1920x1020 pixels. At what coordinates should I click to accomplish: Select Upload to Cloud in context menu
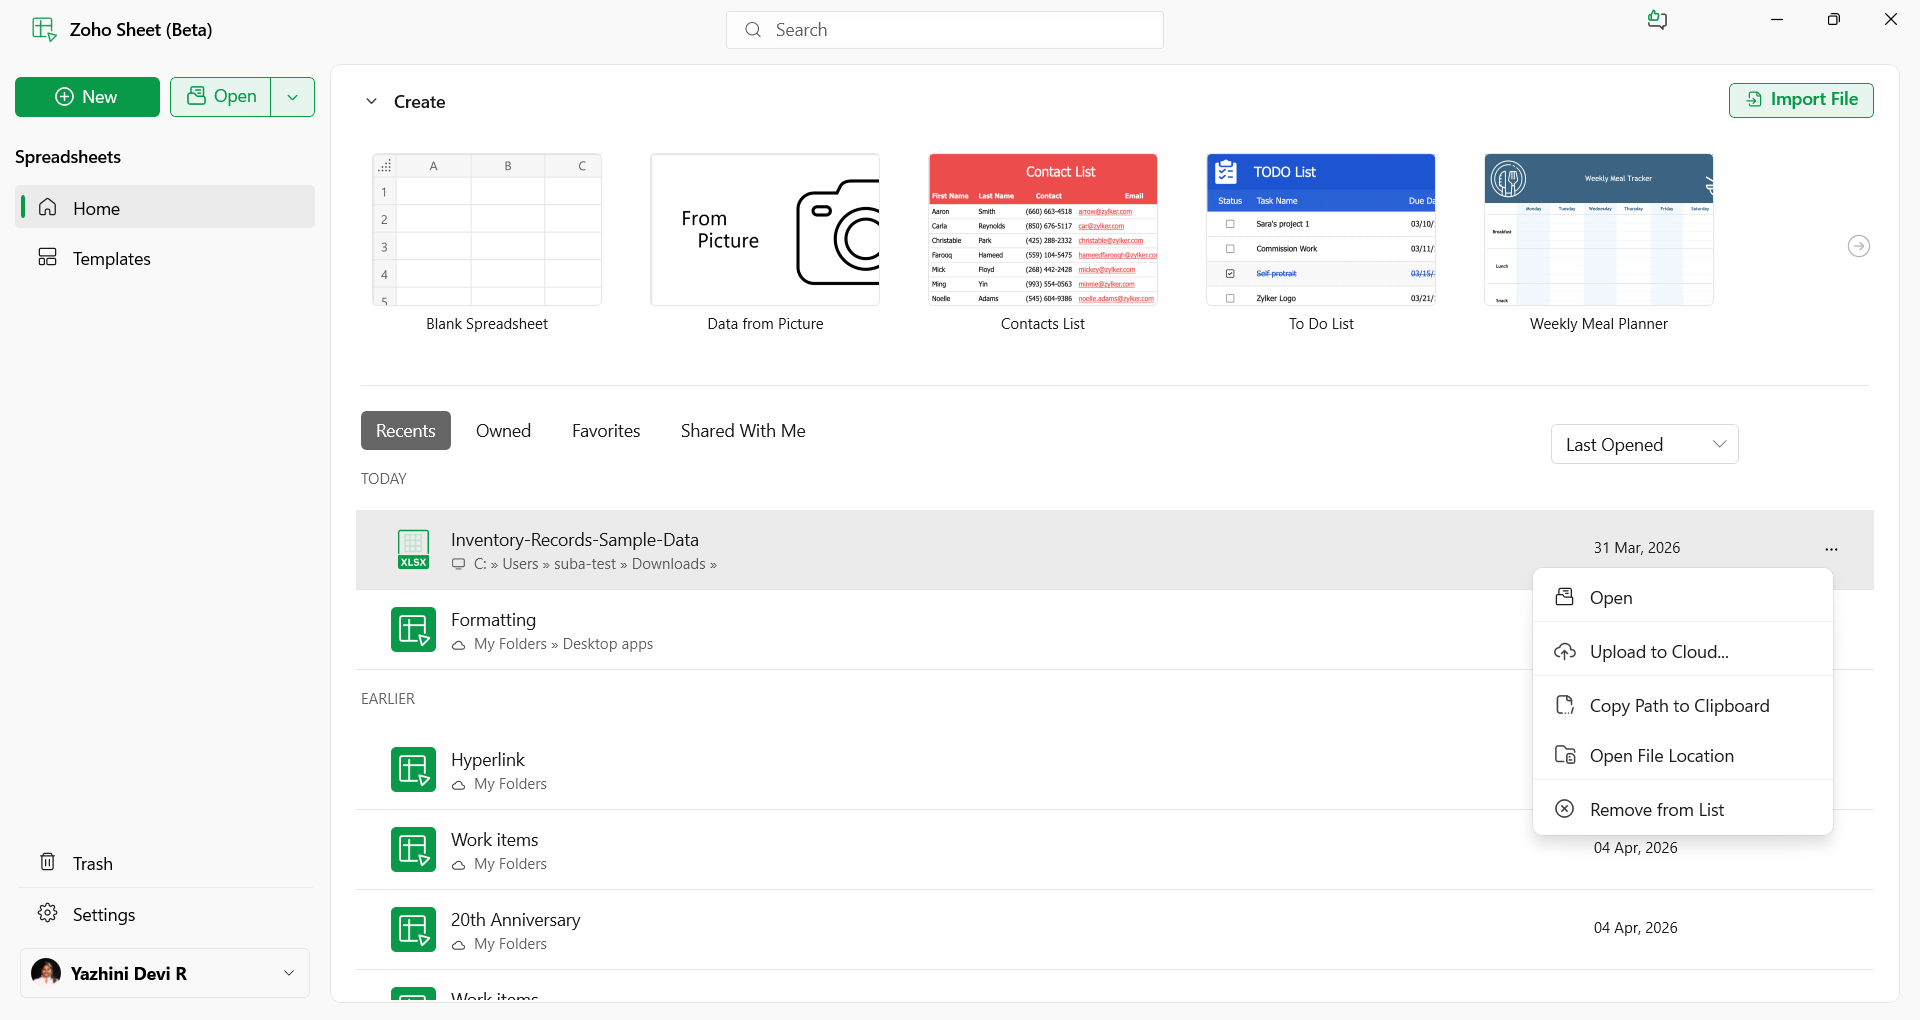coord(1658,652)
